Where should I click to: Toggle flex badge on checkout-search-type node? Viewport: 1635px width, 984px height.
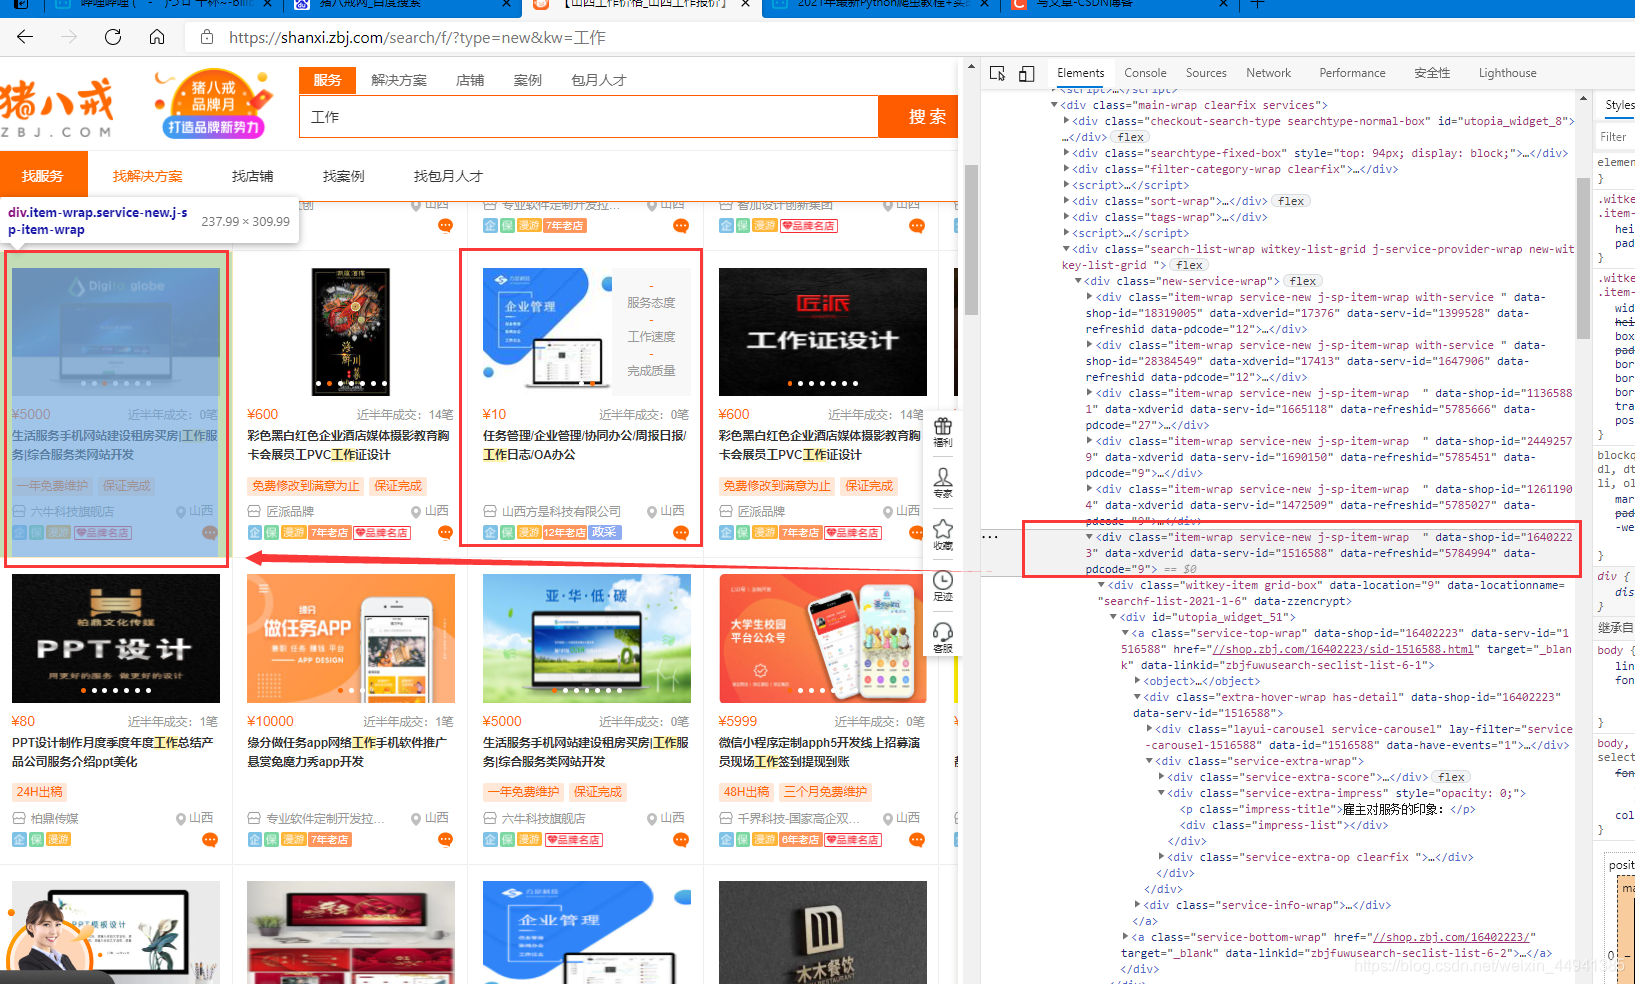tap(1131, 137)
